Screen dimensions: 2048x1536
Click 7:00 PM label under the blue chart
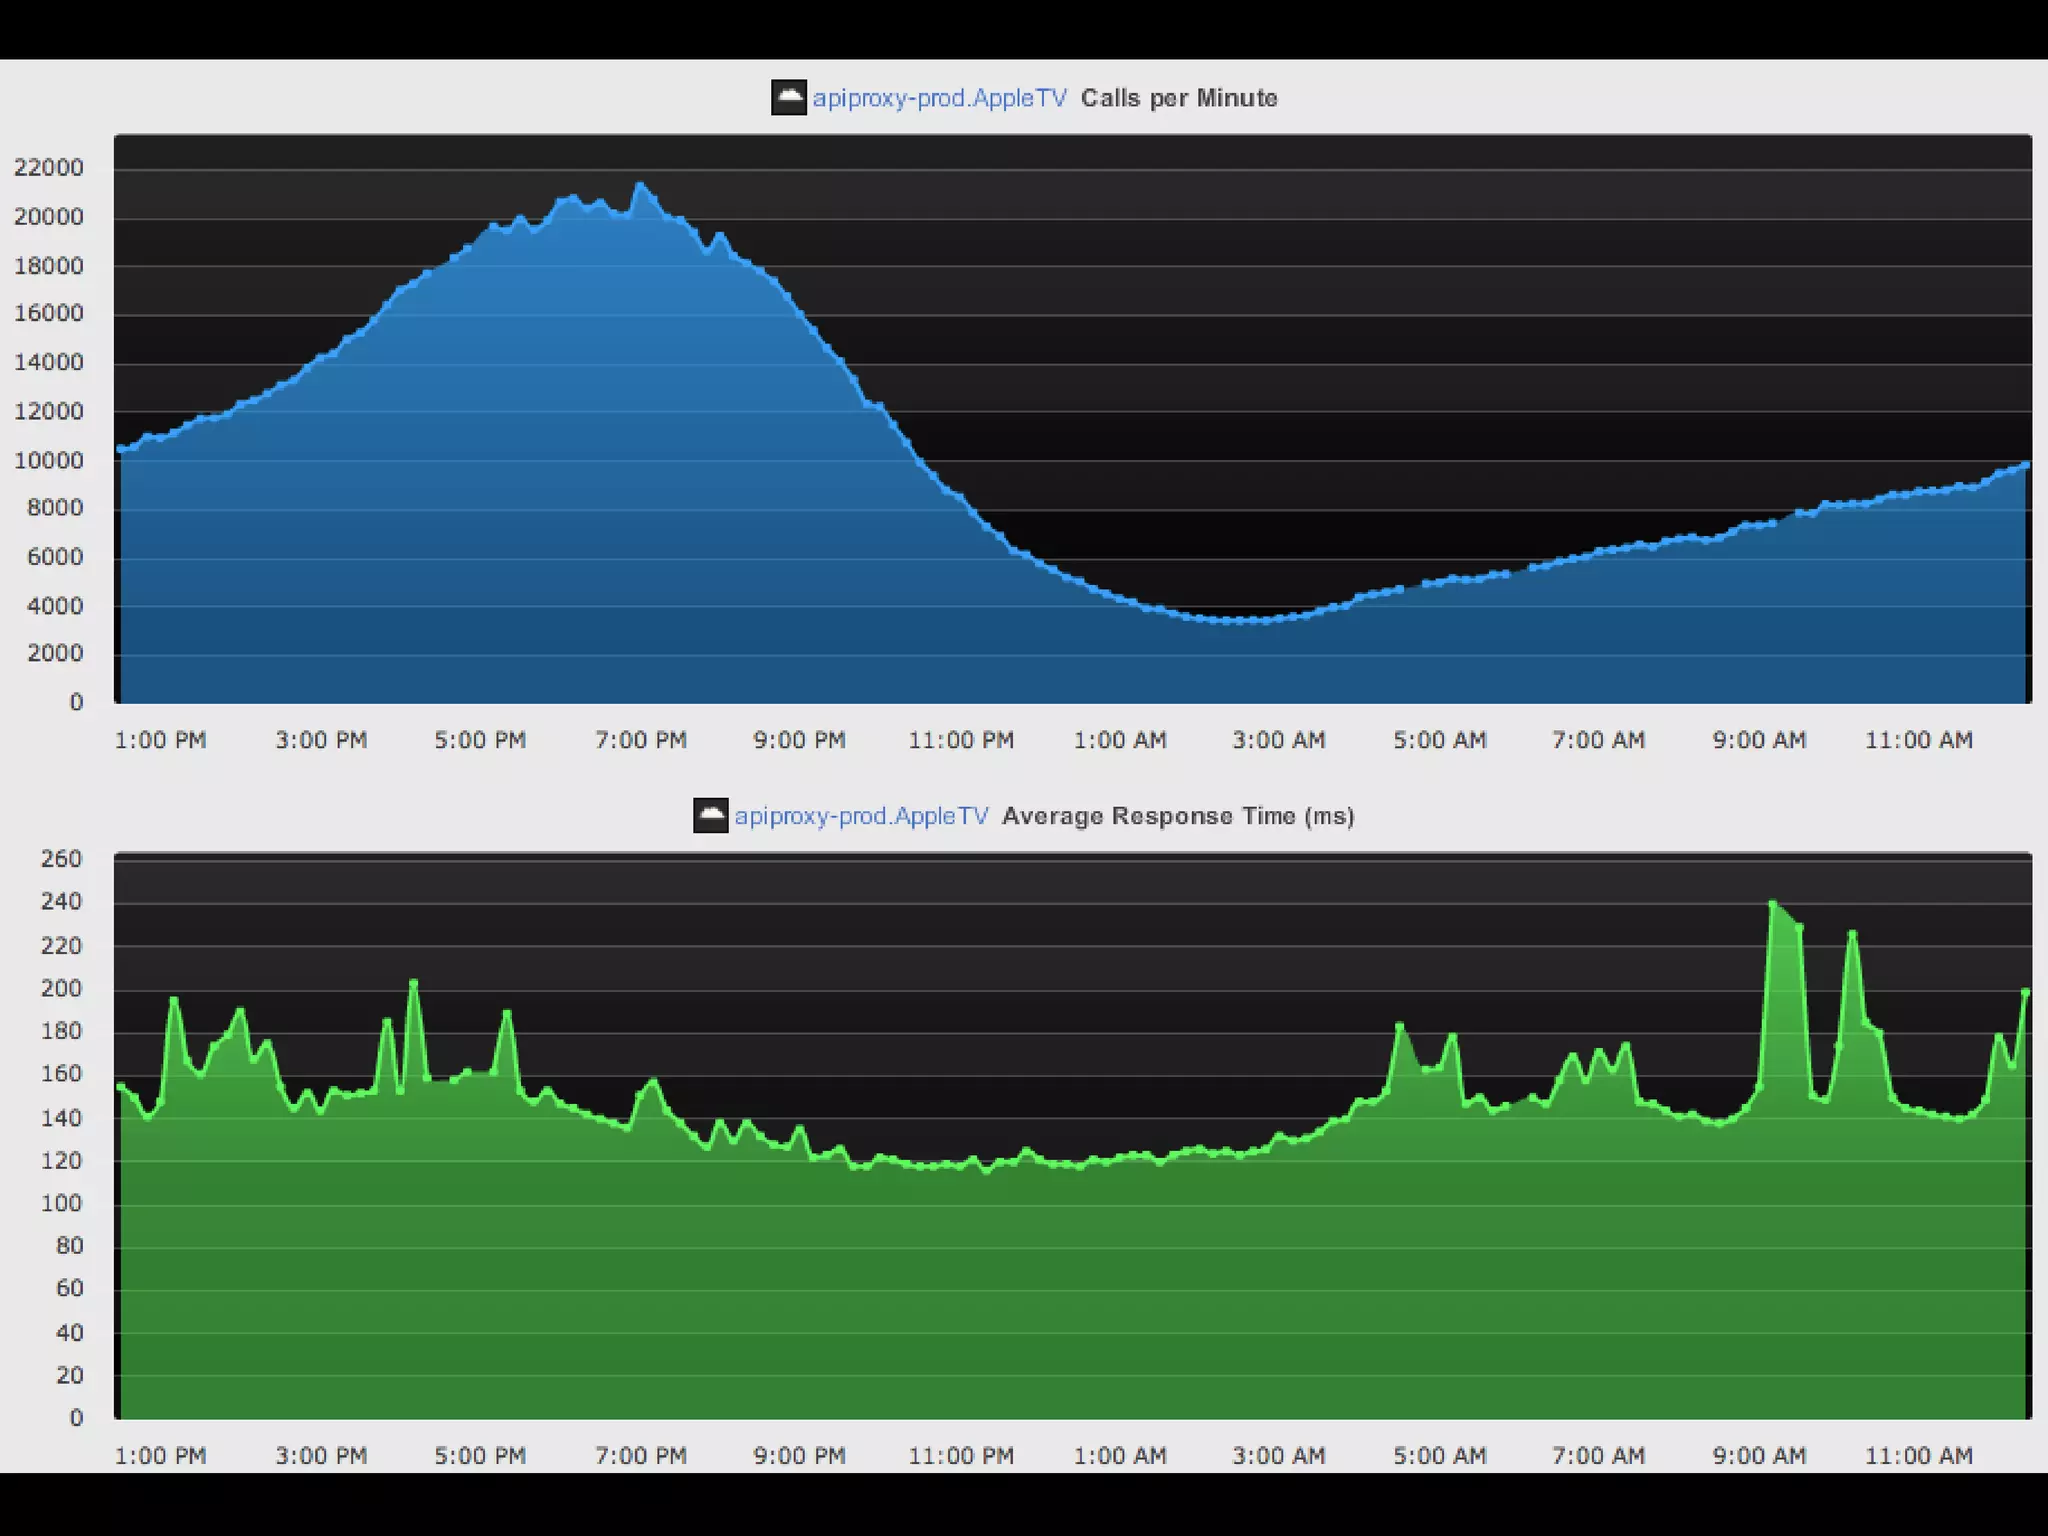click(641, 740)
